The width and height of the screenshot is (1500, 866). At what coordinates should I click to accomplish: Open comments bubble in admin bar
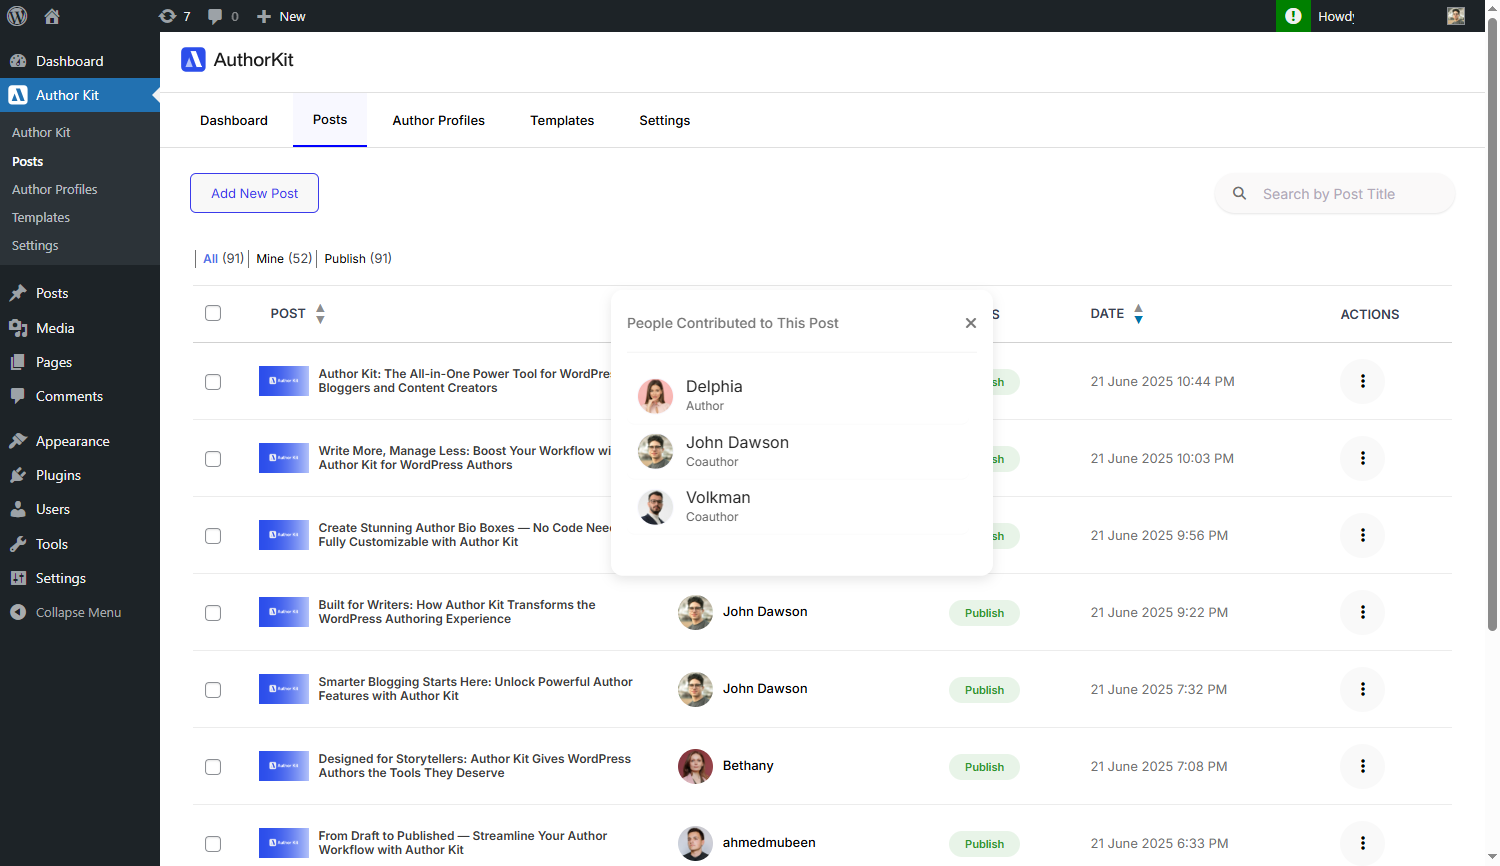[x=223, y=16]
